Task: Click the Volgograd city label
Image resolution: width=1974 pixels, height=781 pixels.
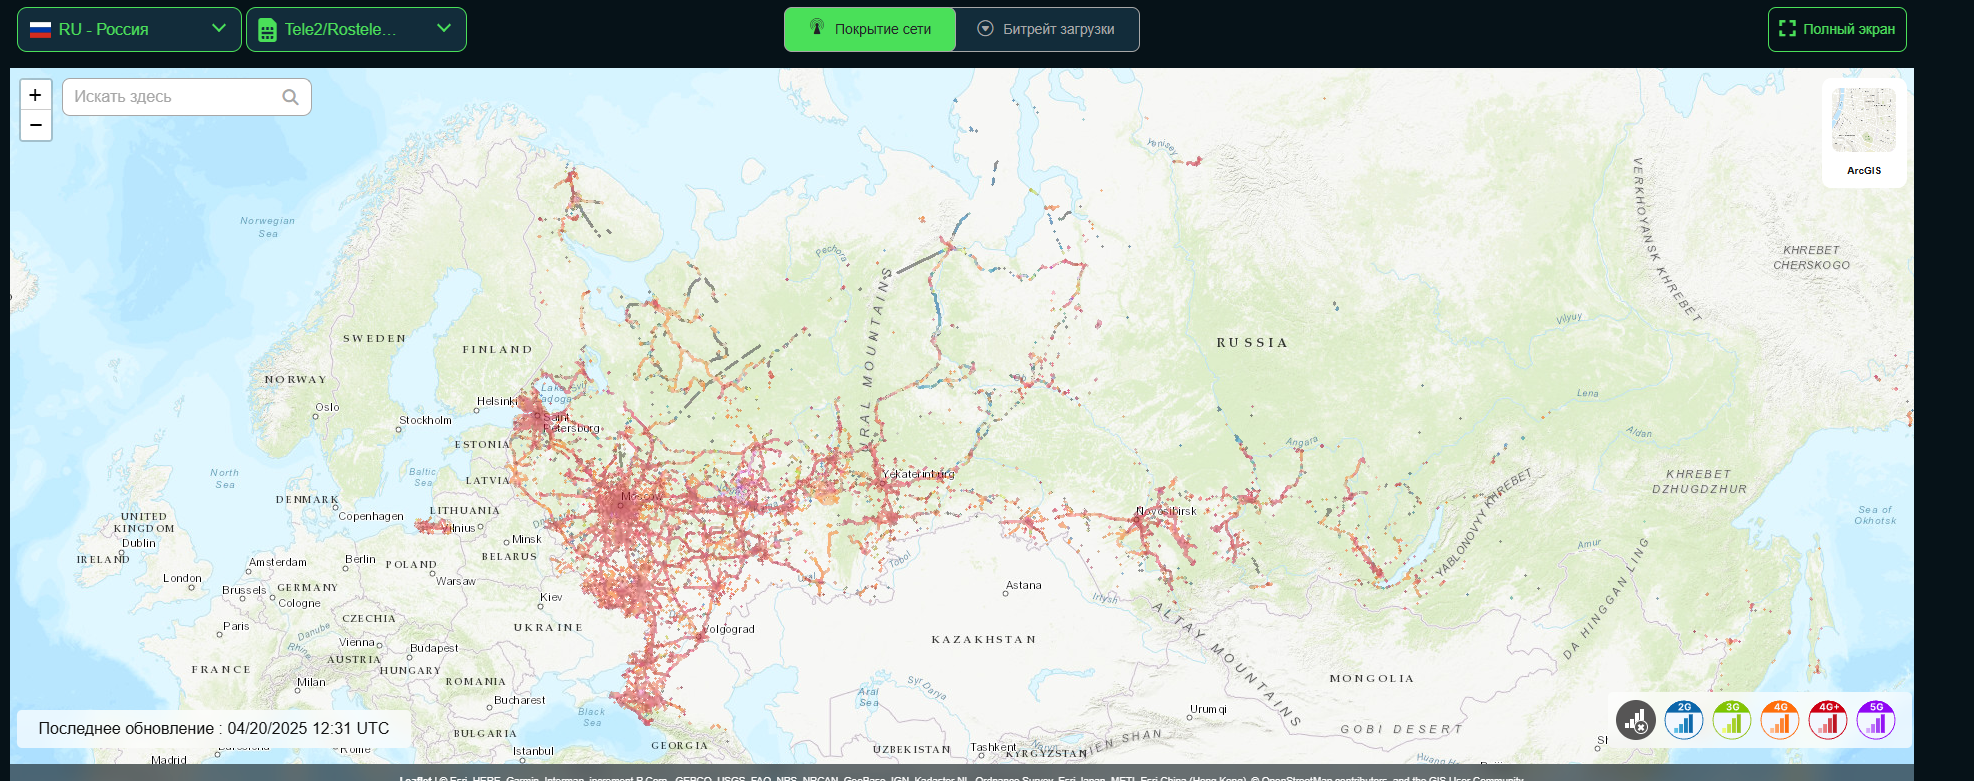Action: 728,629
